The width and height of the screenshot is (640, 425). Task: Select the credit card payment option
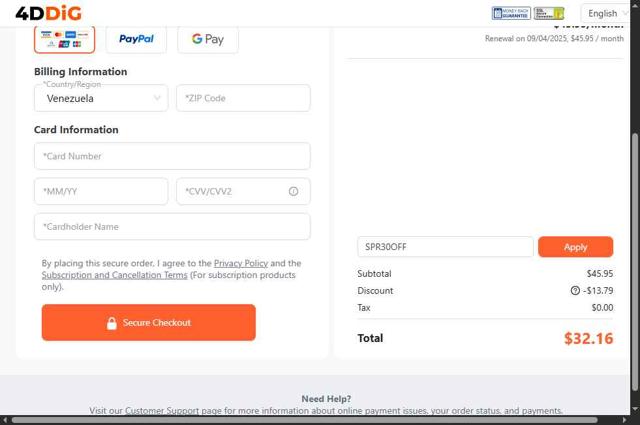pyautogui.click(x=64, y=39)
